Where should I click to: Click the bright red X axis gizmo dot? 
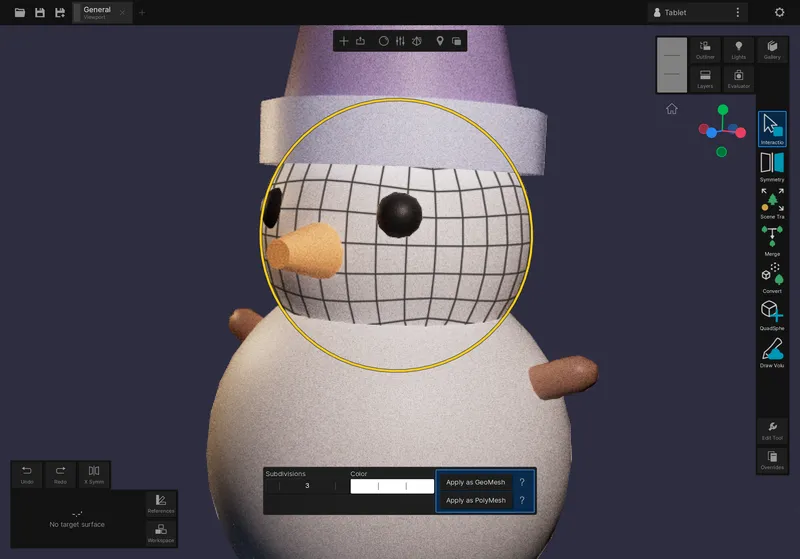(741, 133)
